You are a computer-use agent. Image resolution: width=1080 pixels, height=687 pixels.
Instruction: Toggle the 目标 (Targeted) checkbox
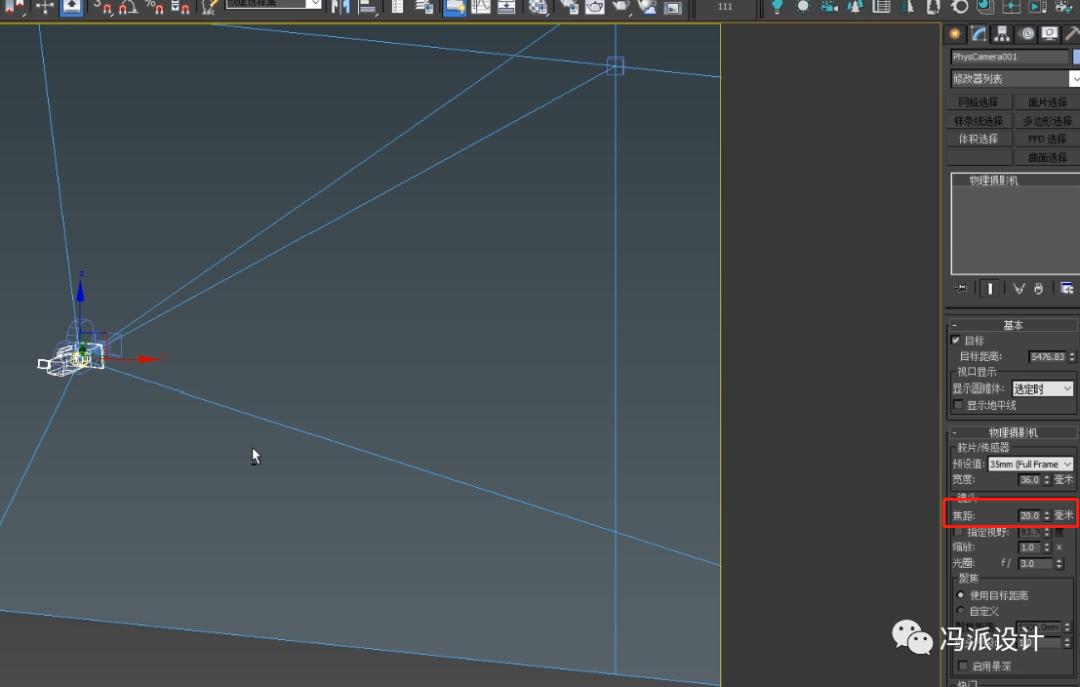point(956,341)
